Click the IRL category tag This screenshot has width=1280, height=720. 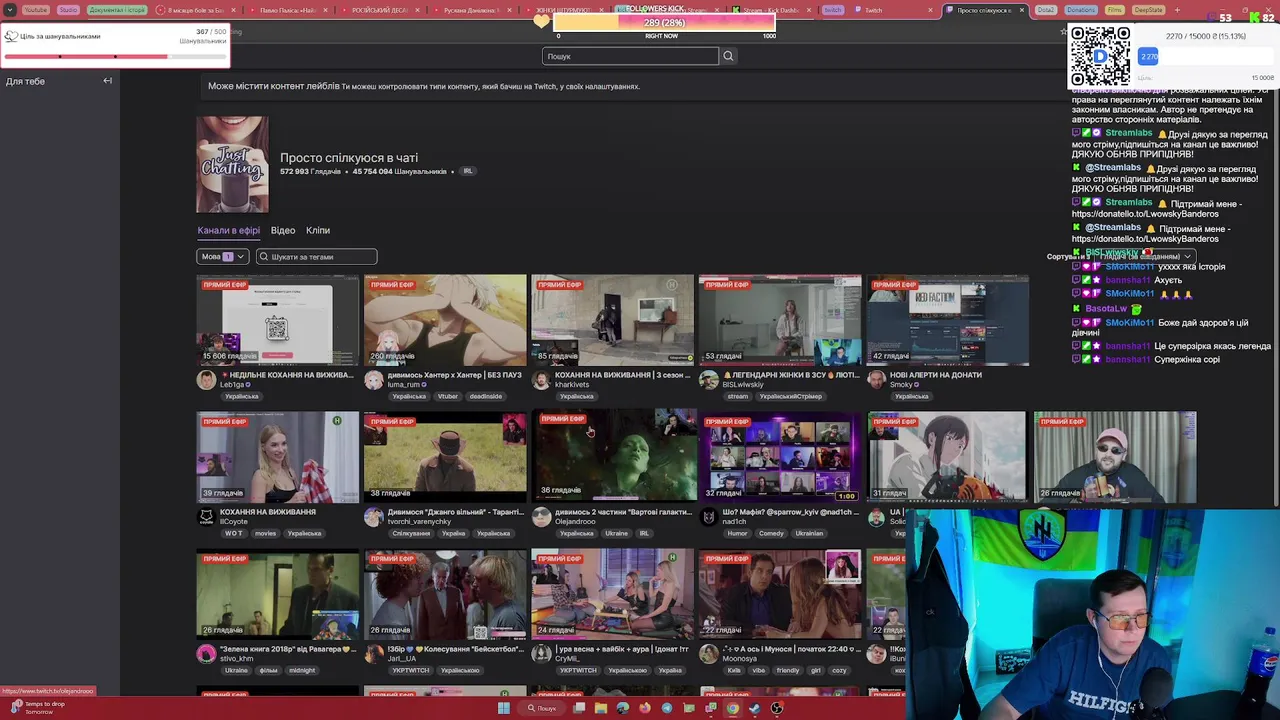point(467,171)
